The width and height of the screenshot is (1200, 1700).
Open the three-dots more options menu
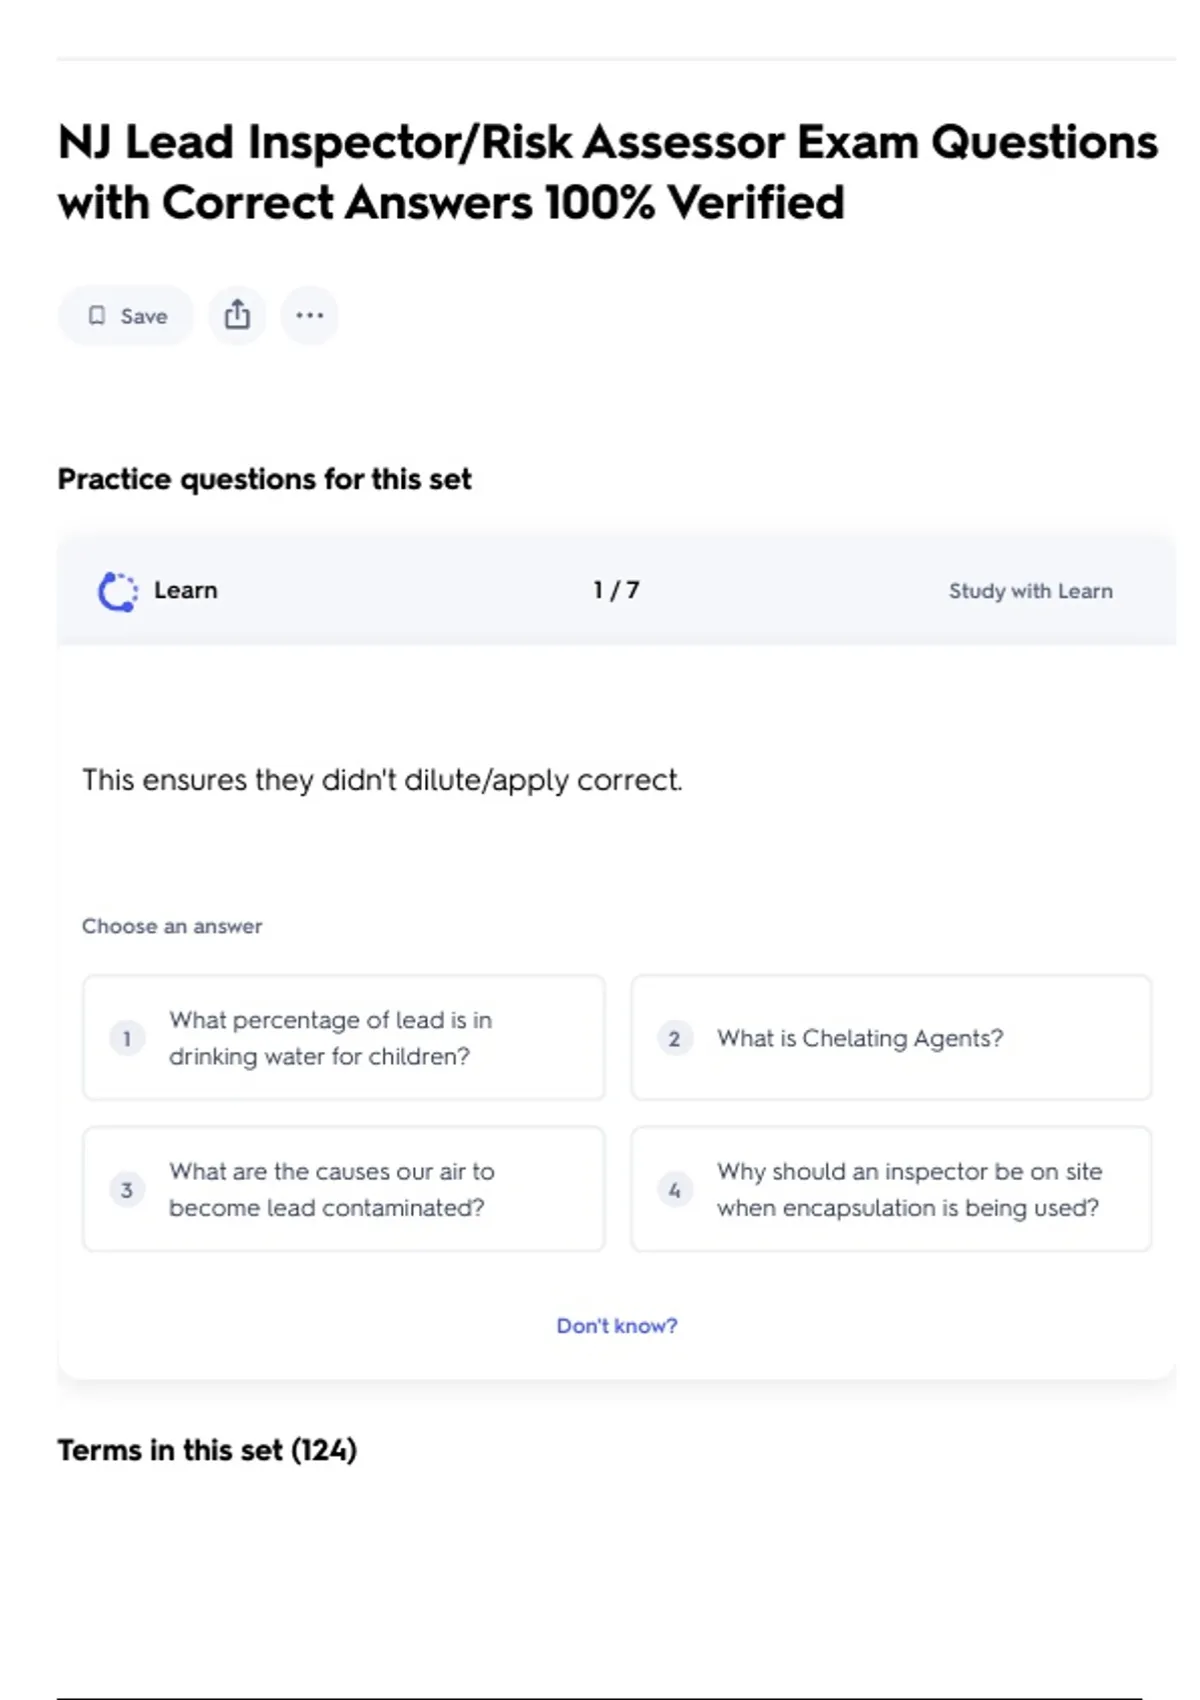[x=309, y=316]
